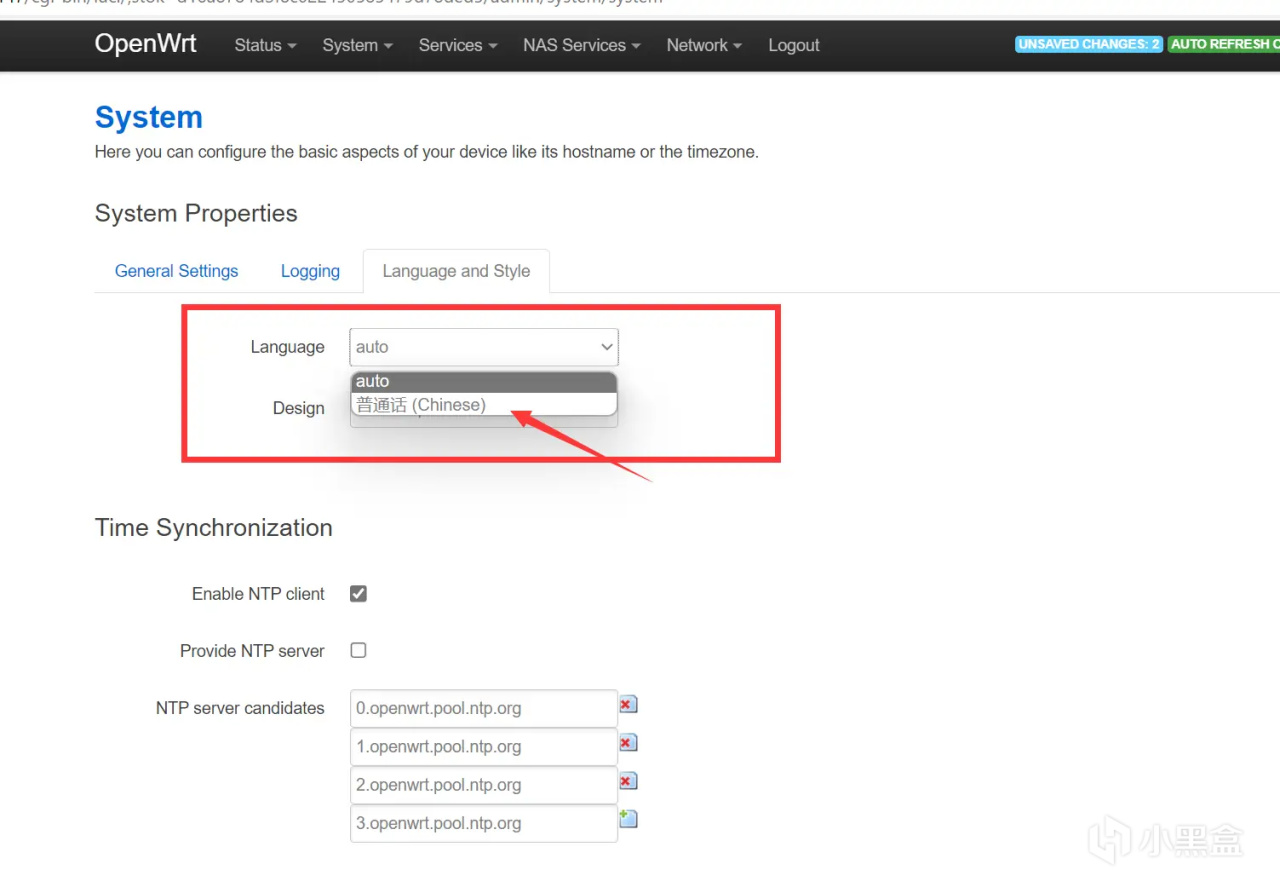Edit the 3.openwrt.pool.ntp.org field

[484, 823]
